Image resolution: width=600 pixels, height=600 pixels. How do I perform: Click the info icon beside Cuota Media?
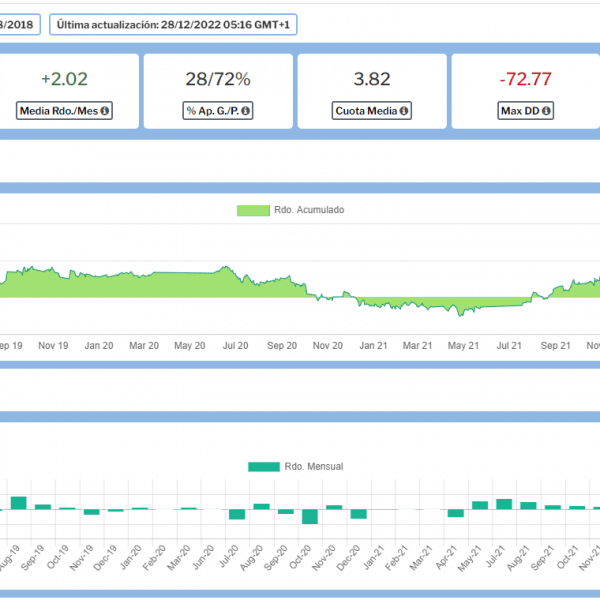[404, 111]
